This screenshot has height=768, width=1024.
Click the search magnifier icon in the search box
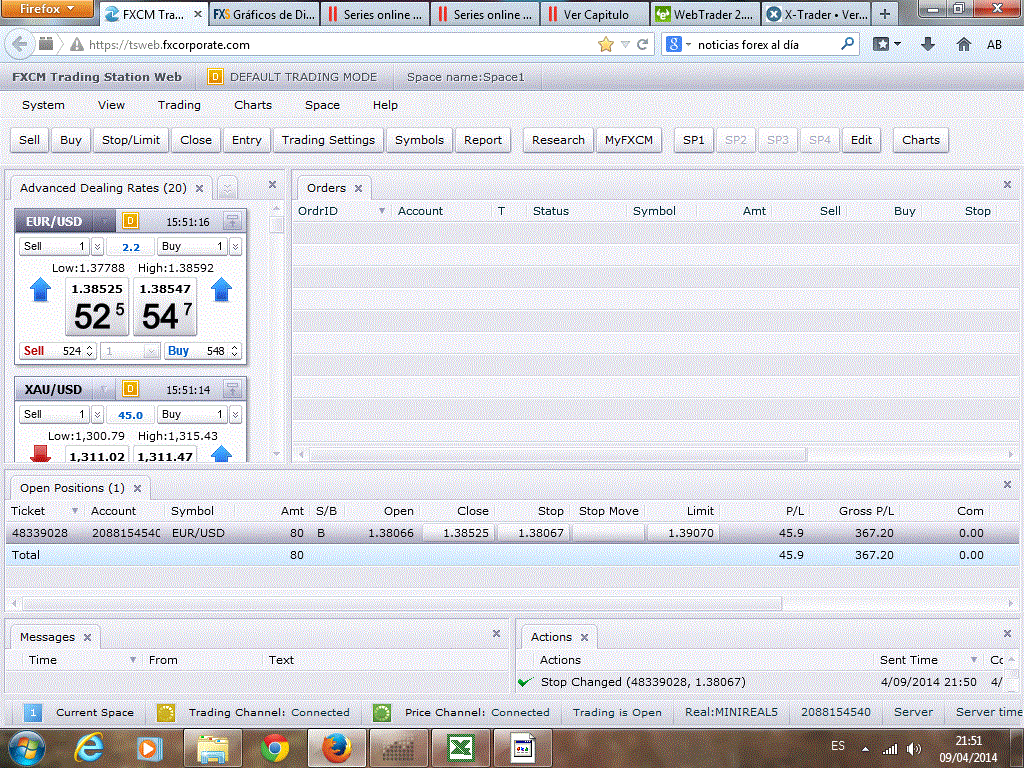click(847, 44)
